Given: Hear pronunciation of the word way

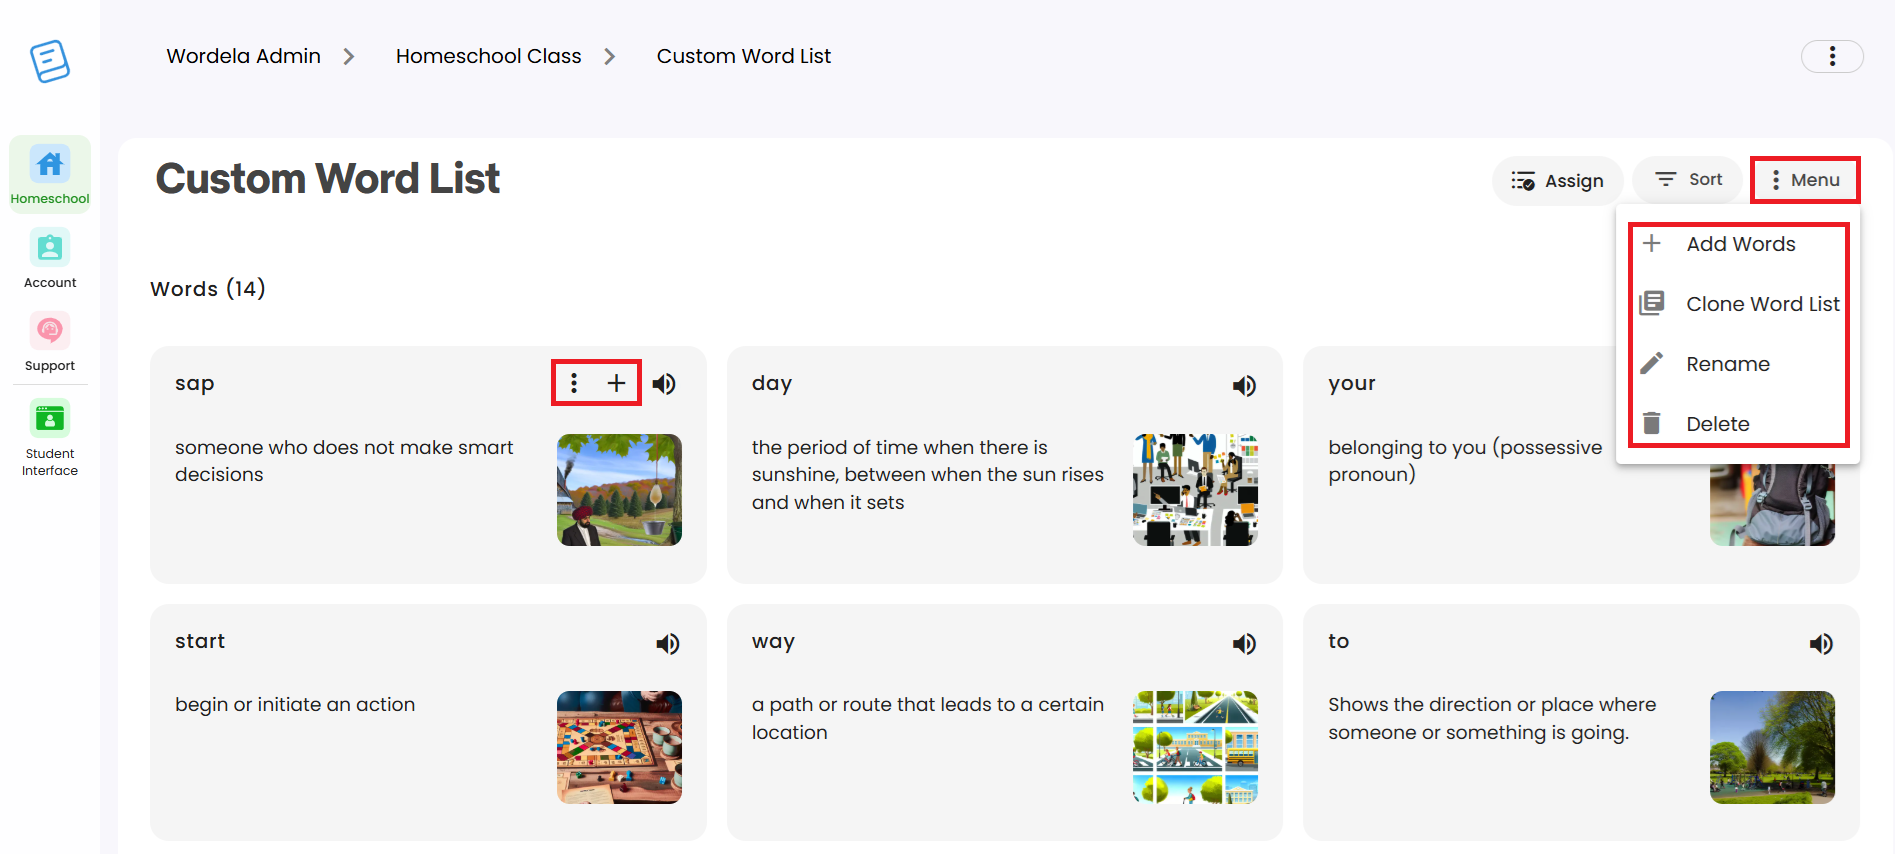Looking at the screenshot, I should tap(1244, 644).
